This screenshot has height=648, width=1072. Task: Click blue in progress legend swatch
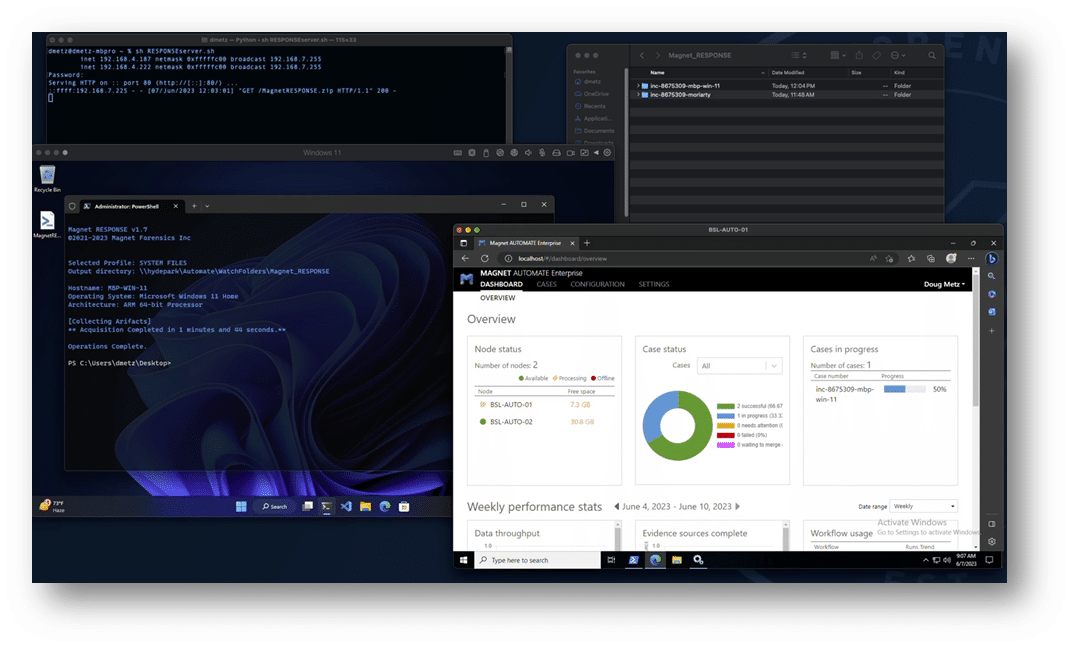(x=725, y=416)
